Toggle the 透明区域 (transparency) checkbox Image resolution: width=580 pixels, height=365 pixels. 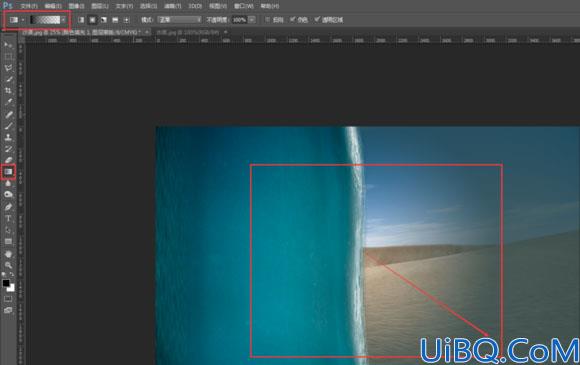(x=317, y=20)
